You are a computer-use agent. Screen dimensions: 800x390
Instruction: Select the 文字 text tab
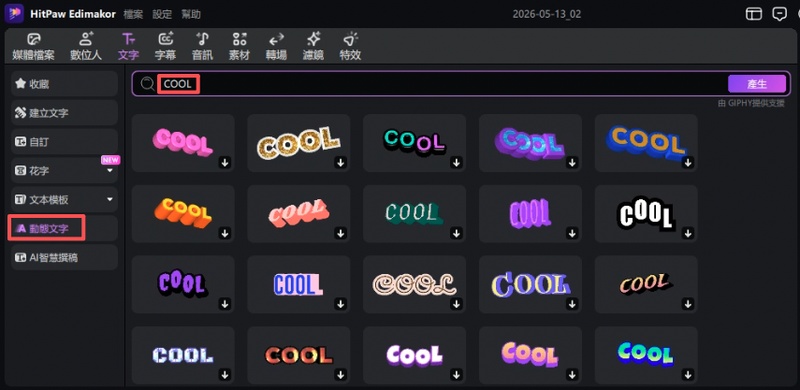tap(128, 46)
